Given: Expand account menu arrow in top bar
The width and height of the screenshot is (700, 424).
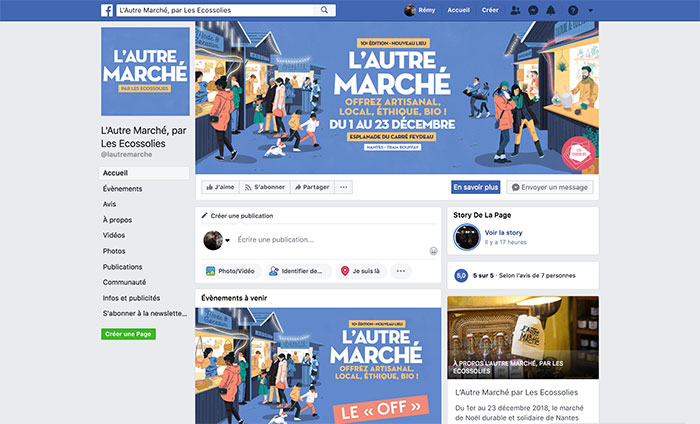Looking at the screenshot, I should tap(591, 10).
